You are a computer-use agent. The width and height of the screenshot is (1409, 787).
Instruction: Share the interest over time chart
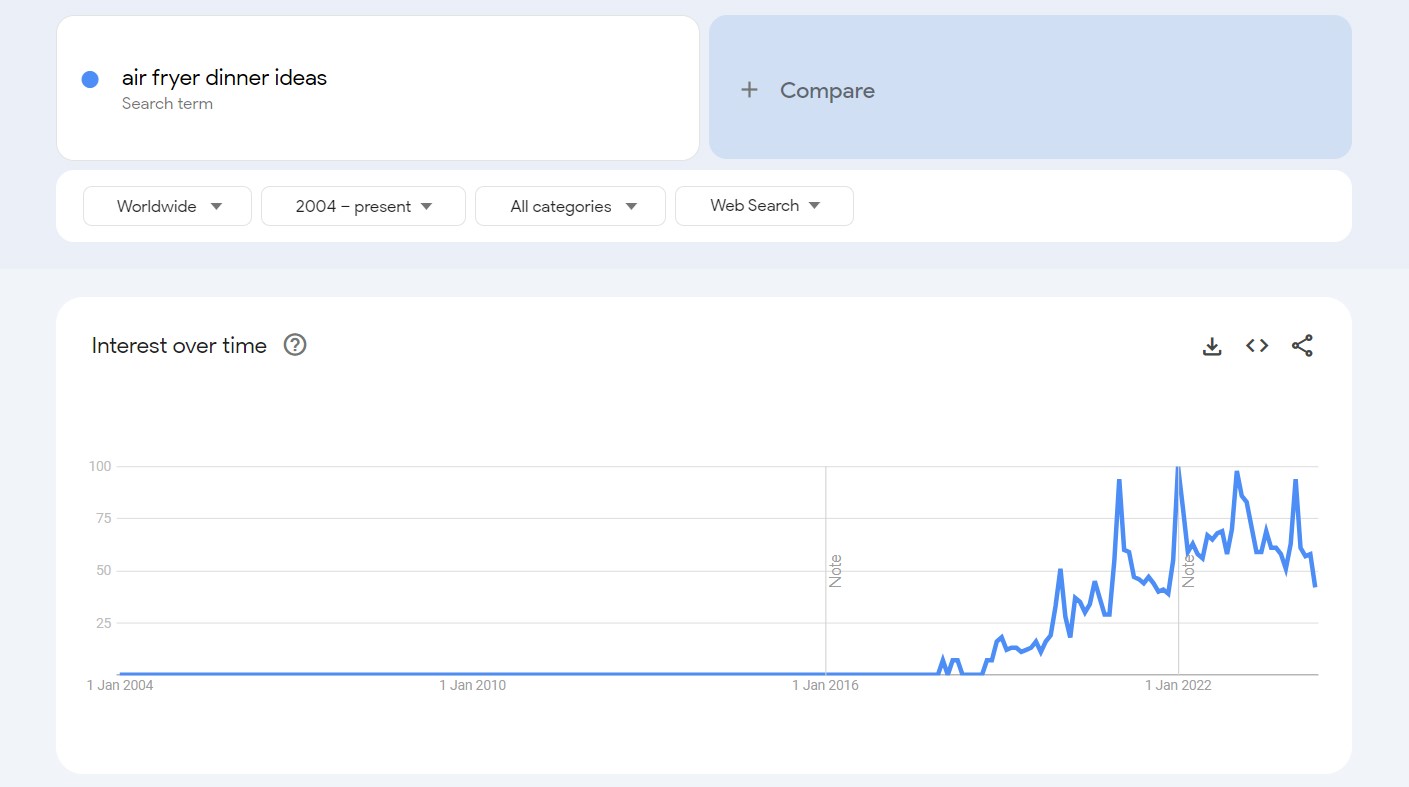[x=1302, y=346]
